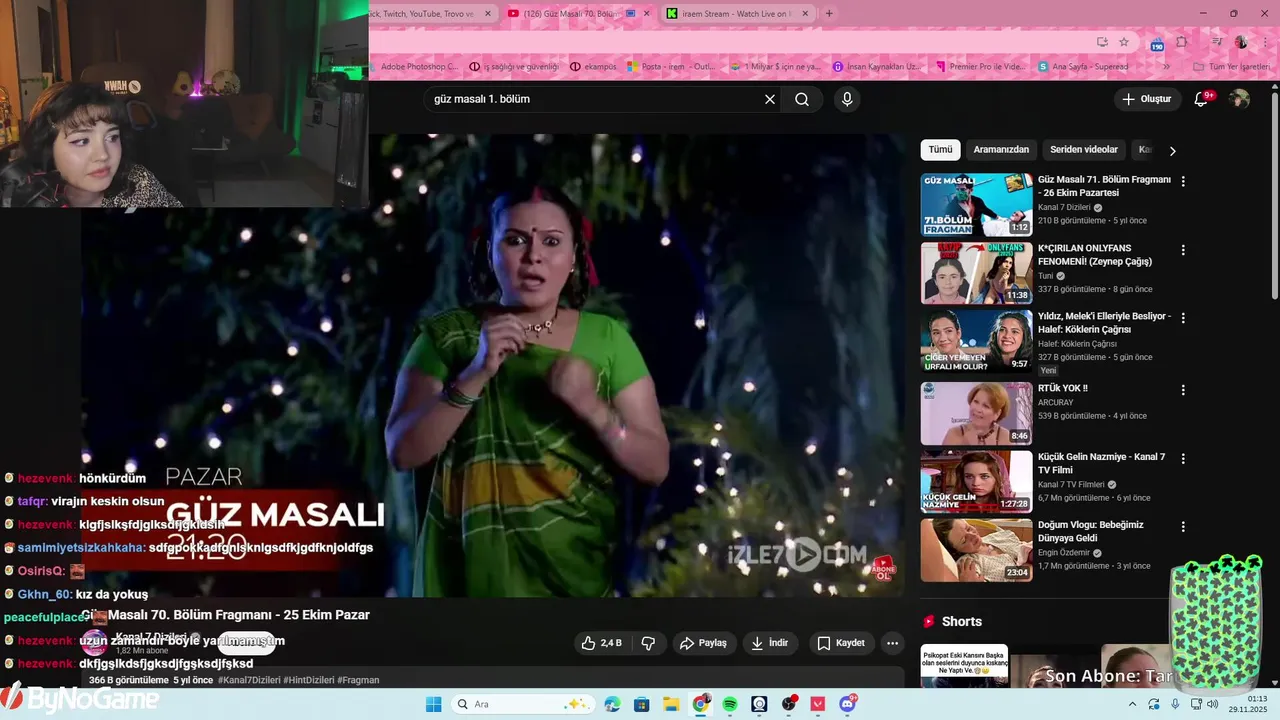The height and width of the screenshot is (720, 1280).
Task: Close the Güz Masalı 70. Bölüm tab
Action: (x=646, y=13)
